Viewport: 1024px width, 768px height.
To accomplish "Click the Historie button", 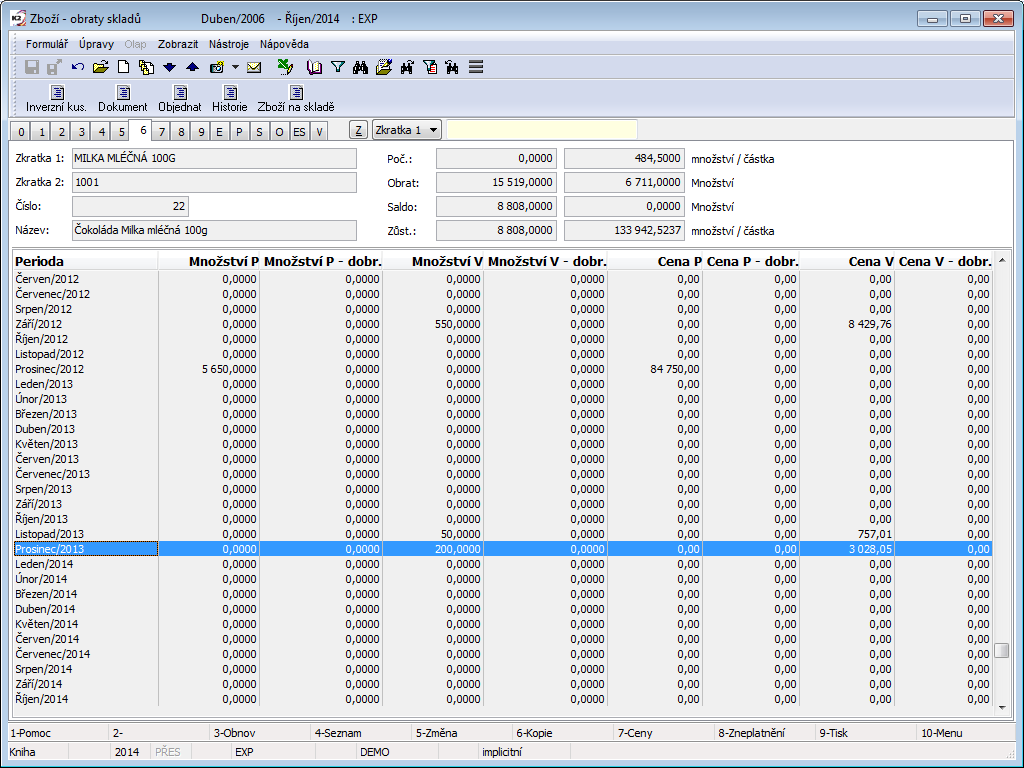I will coord(229,99).
